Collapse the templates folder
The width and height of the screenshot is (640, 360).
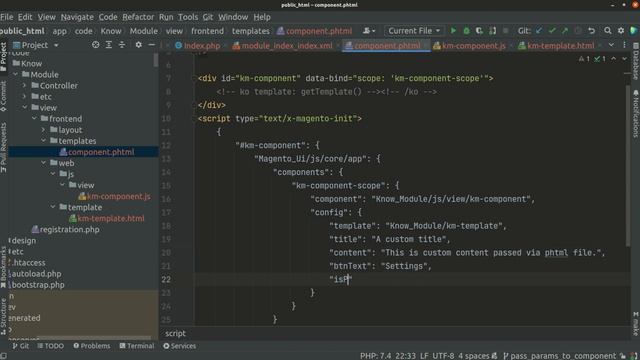point(43,141)
